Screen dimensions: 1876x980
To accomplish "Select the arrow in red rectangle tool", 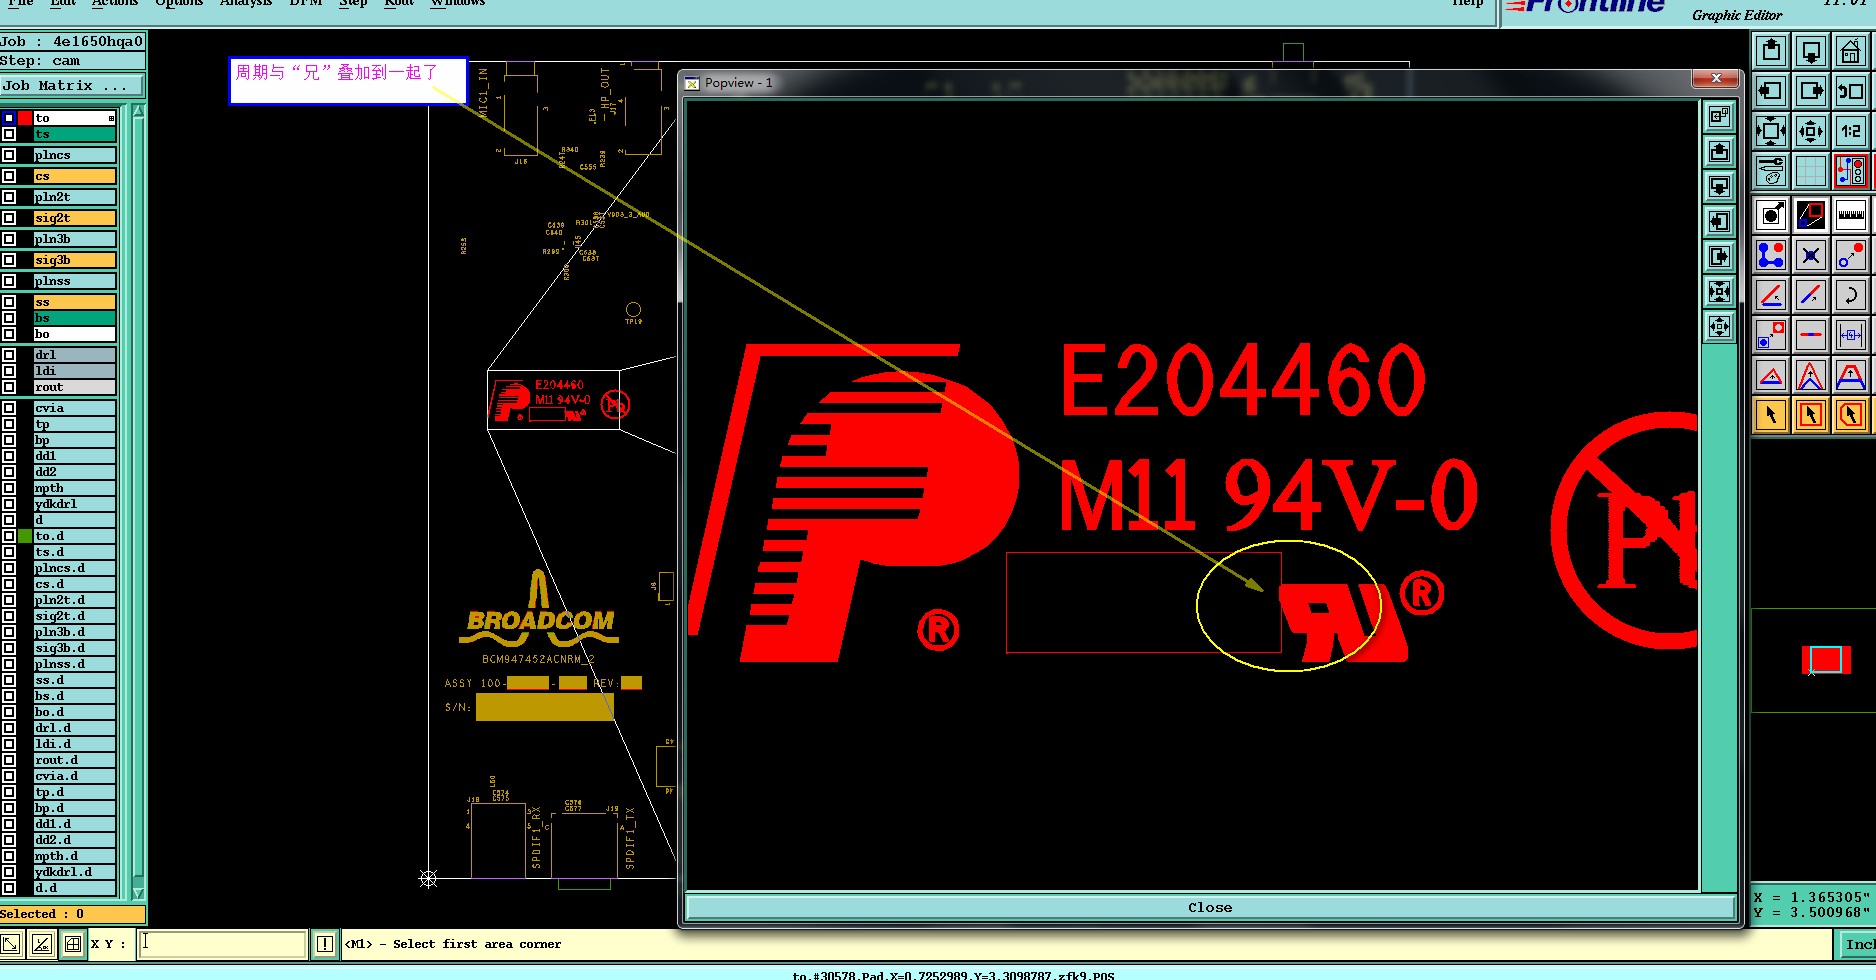I will point(1811,415).
